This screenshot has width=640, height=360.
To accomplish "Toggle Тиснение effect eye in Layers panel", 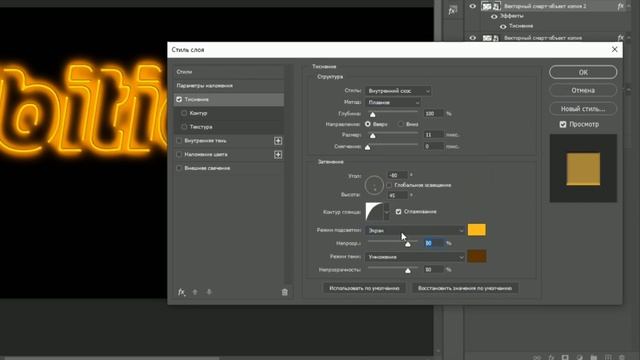I will click(x=503, y=27).
